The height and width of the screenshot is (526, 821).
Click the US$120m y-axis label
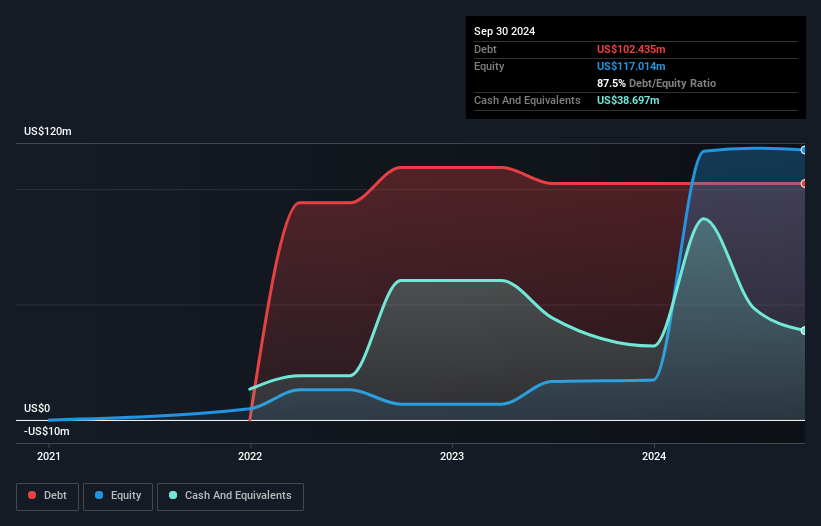coord(48,131)
